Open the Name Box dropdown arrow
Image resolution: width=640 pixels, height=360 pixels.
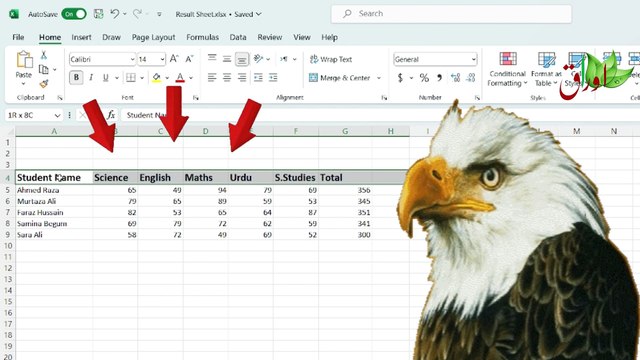57,116
